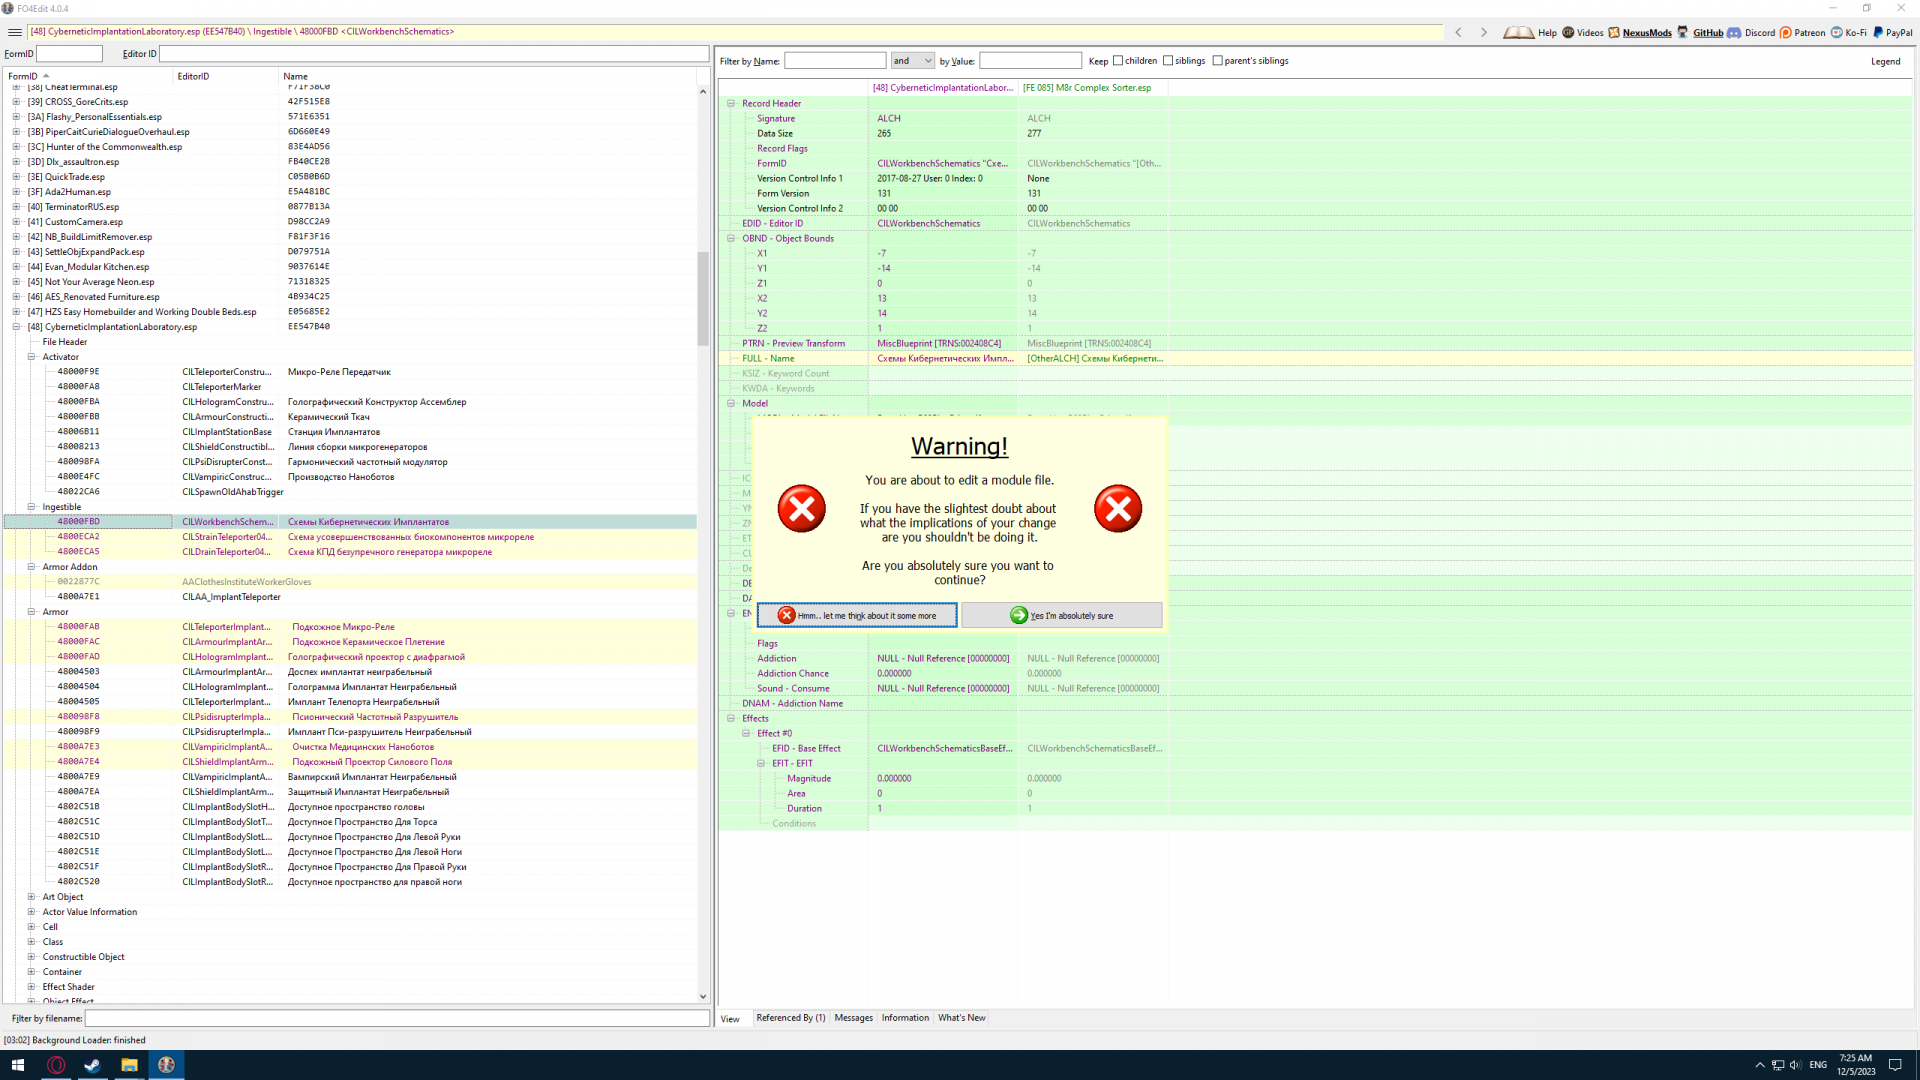Toggle the siblings checkbox
The image size is (1920, 1080).
coord(1168,61)
